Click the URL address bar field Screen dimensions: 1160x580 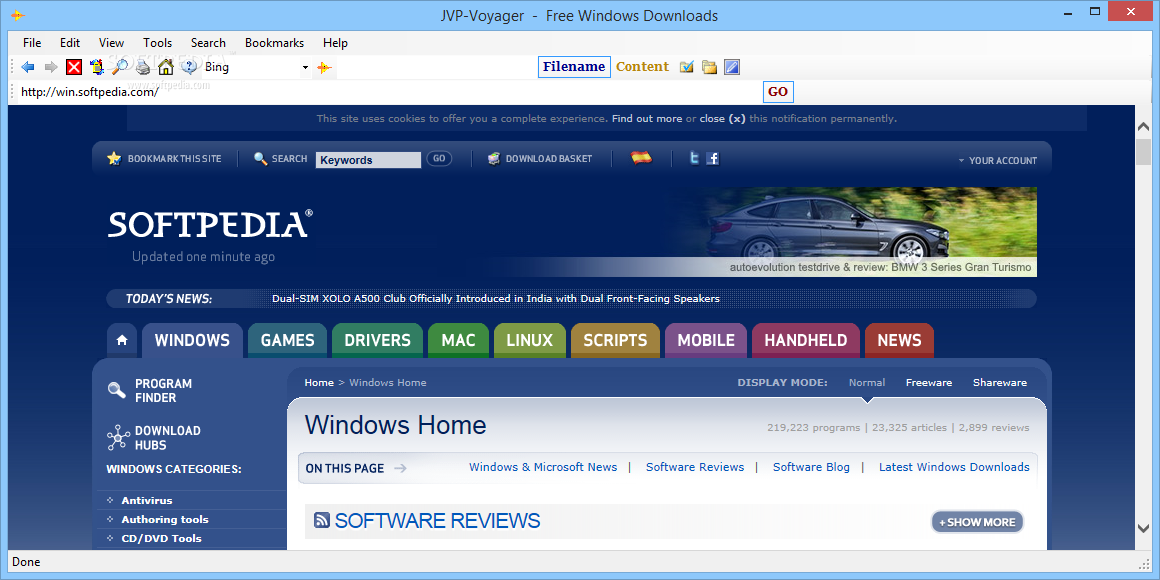coord(387,92)
